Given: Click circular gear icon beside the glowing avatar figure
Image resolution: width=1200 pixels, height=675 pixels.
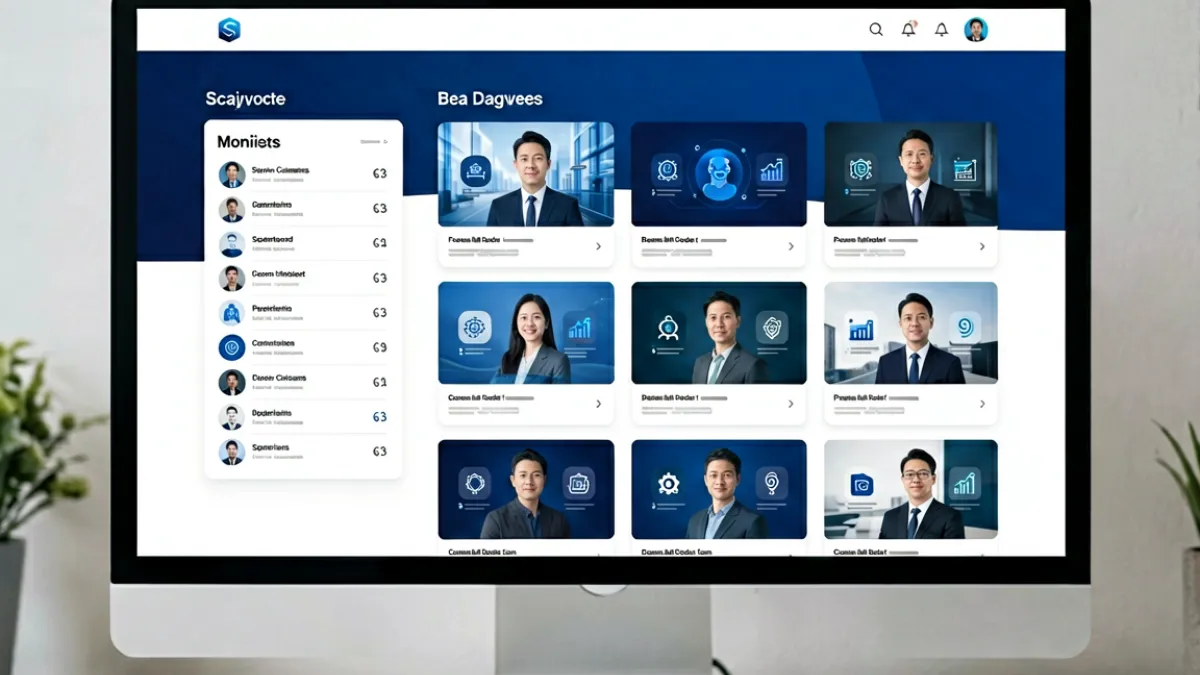Looking at the screenshot, I should (666, 170).
